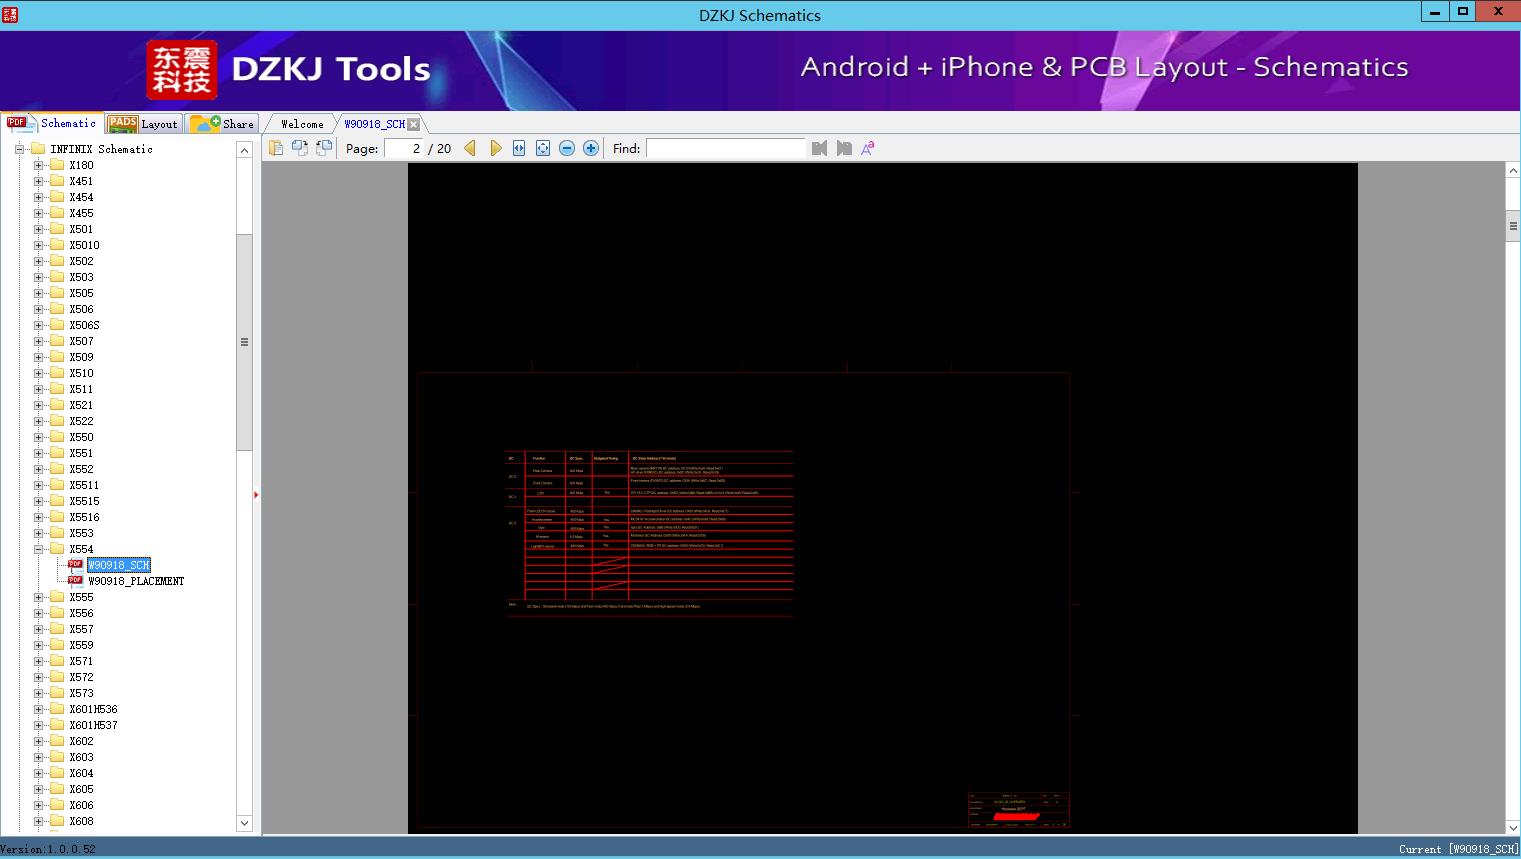Click the find previous icon
Viewport: 1521px width, 859px height.
click(819, 148)
